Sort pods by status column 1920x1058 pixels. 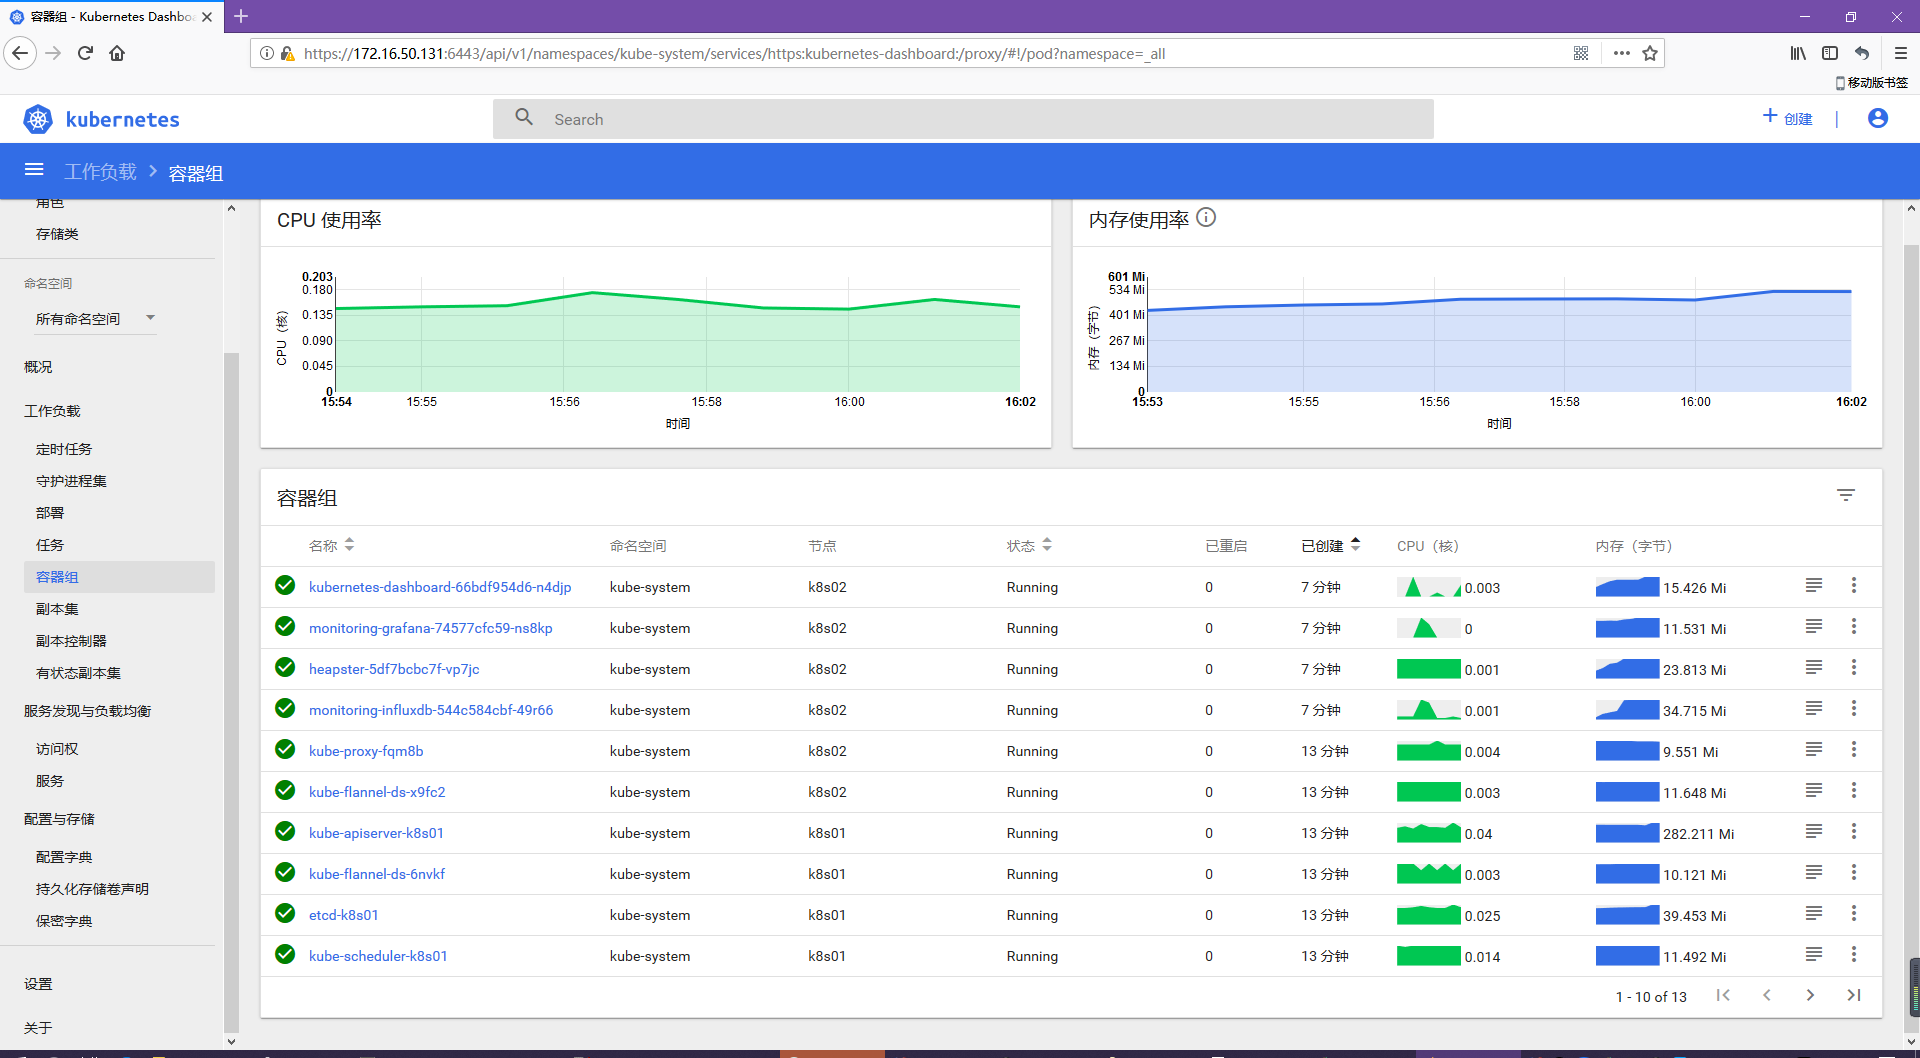tap(1047, 545)
